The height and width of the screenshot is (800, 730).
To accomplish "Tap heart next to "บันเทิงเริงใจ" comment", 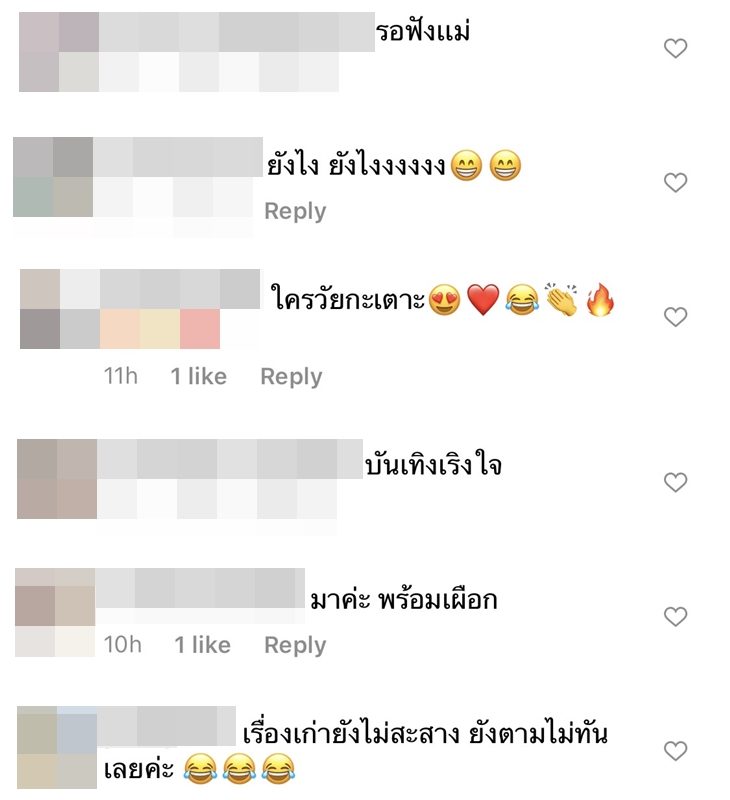I will tap(675, 482).
